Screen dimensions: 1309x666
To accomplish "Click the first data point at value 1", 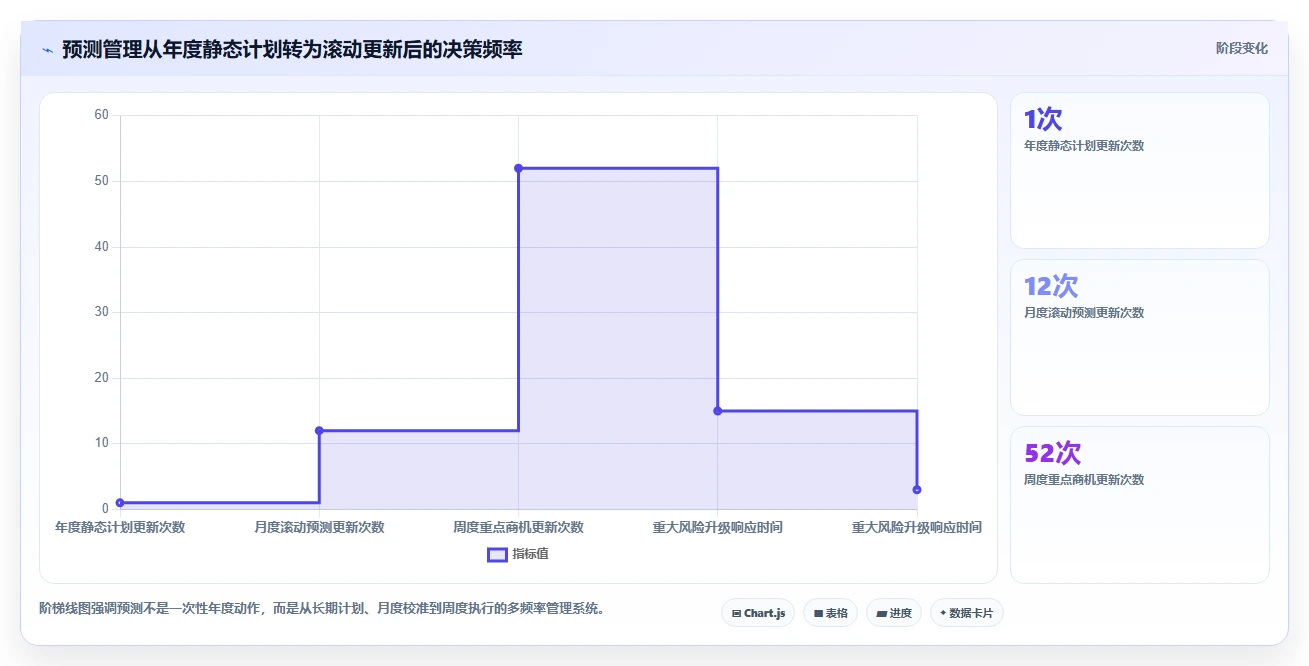I will click(120, 503).
